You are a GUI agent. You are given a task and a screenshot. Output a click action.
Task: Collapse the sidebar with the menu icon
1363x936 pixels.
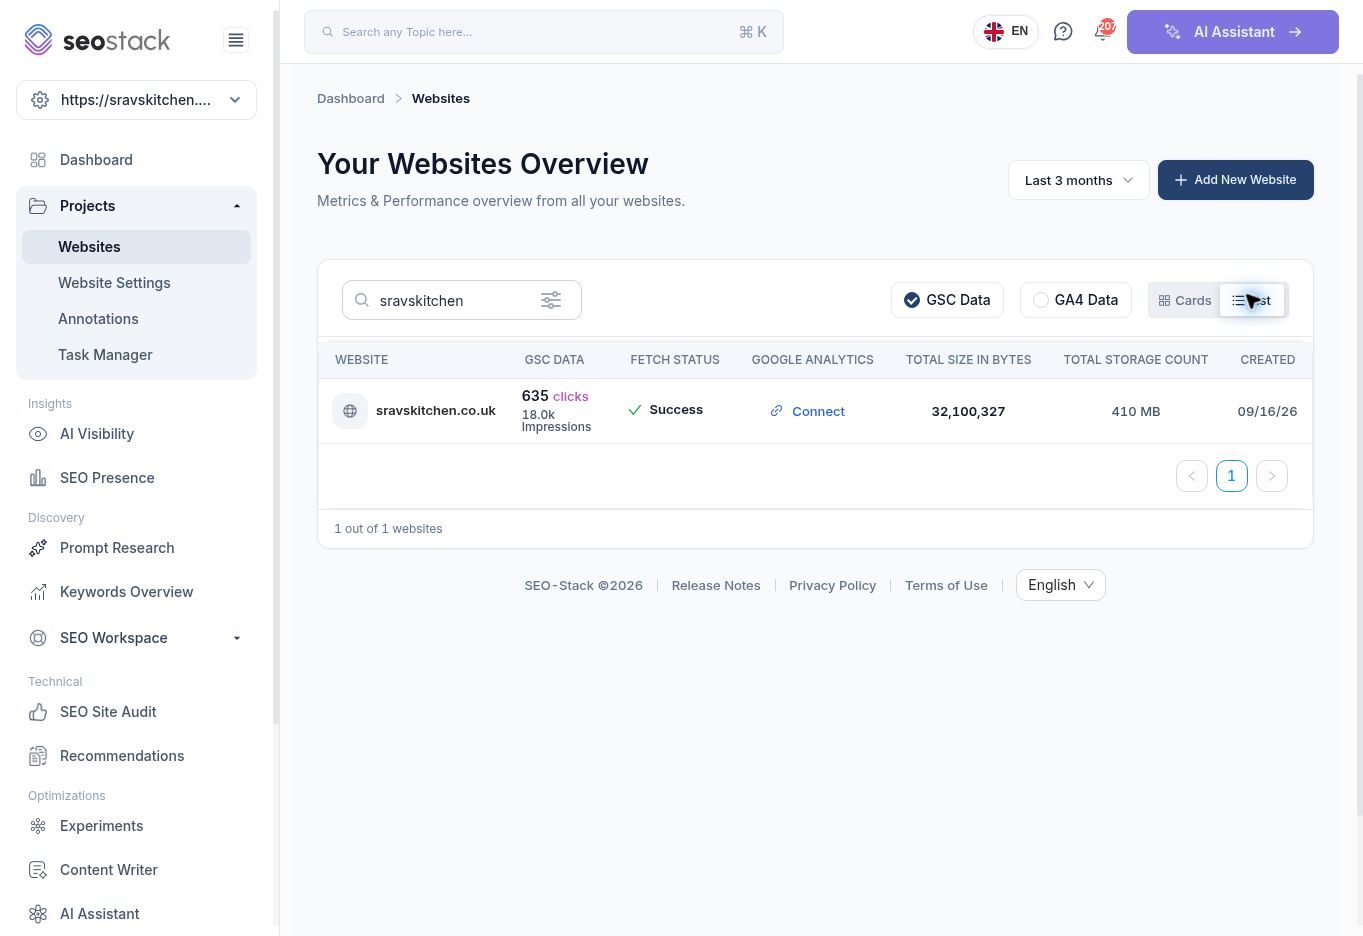pos(236,40)
